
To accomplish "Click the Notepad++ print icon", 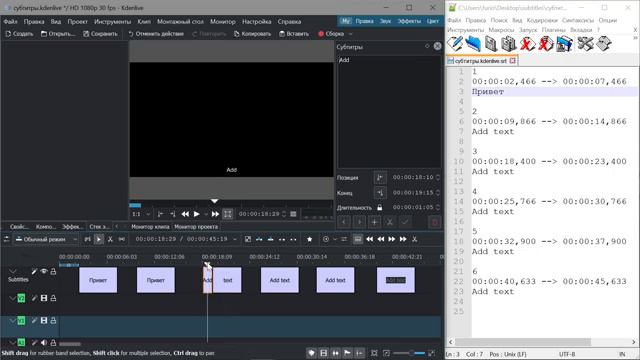I will coord(564,44).
